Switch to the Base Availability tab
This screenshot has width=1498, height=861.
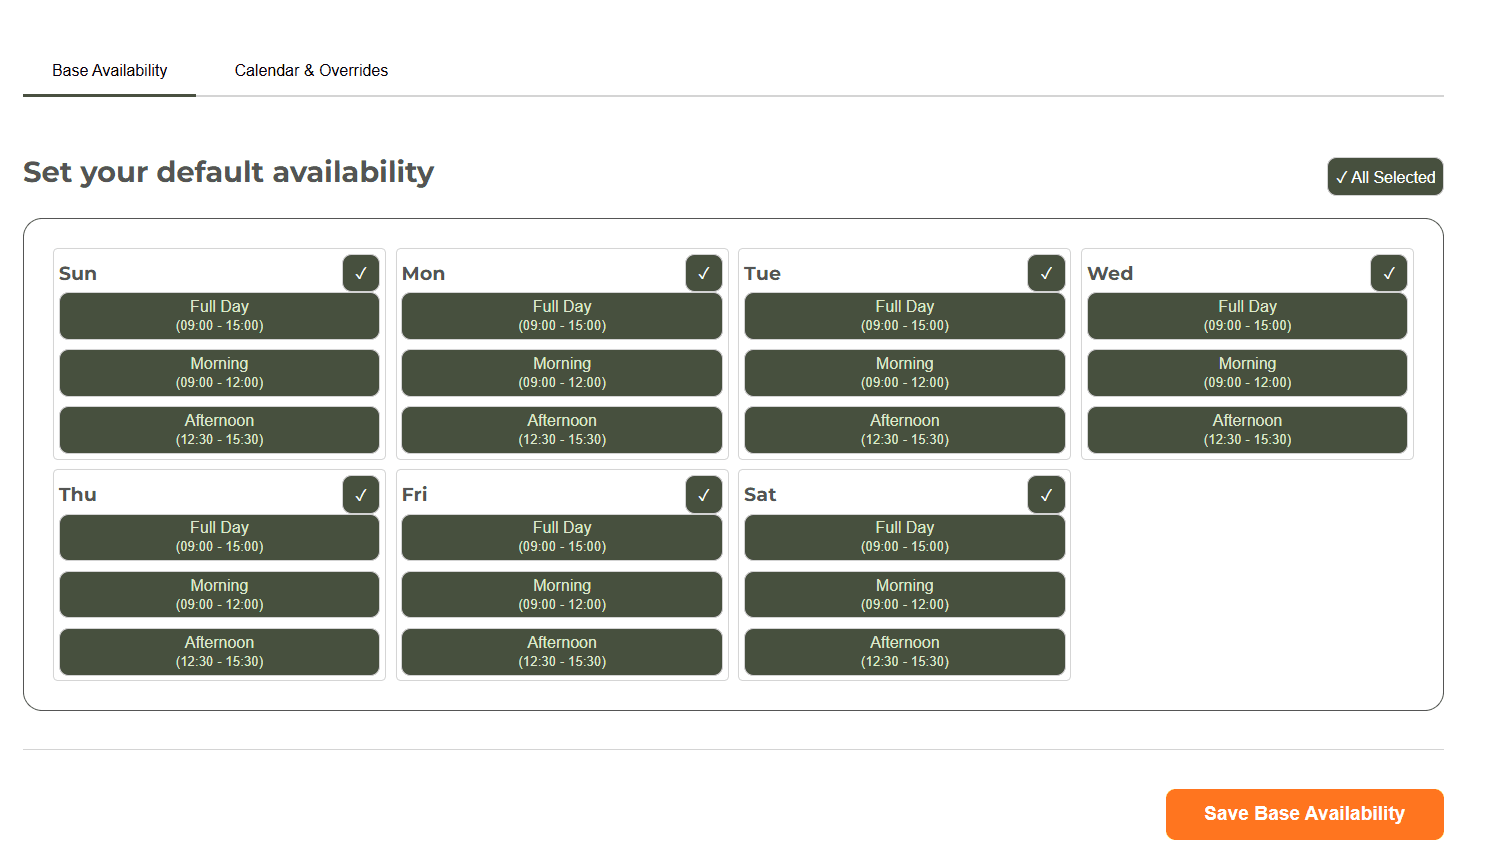coord(110,71)
